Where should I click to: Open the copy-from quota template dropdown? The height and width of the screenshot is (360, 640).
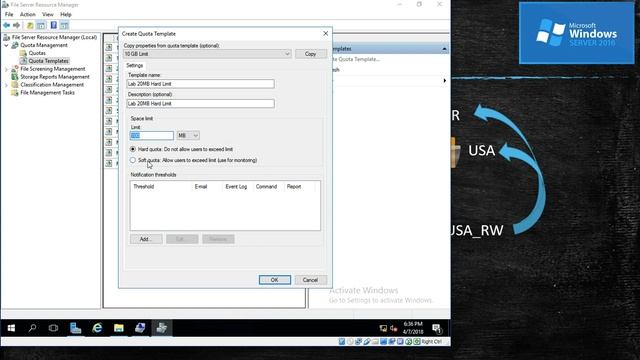[207, 54]
